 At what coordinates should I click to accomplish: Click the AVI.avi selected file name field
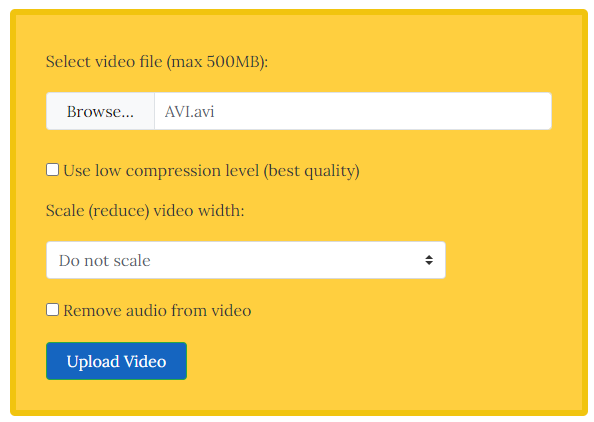353,111
